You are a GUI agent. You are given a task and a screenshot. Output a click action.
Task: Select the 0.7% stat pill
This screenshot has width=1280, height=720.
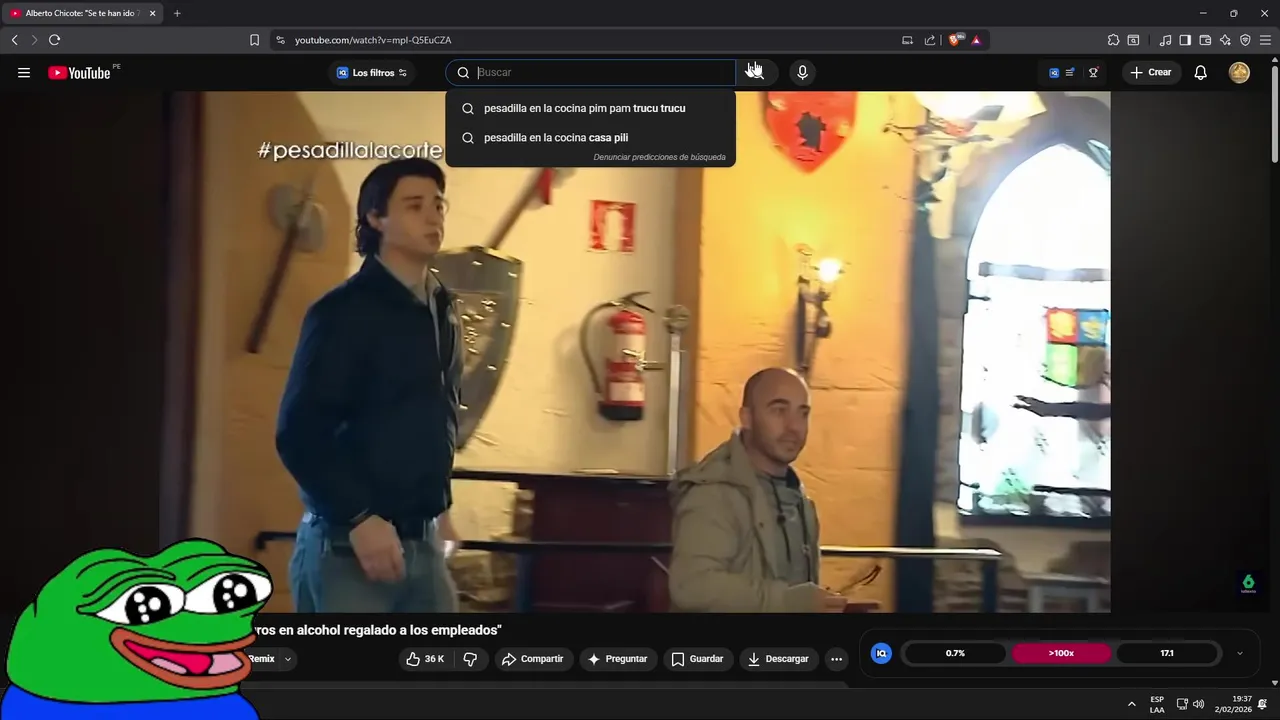click(955, 653)
